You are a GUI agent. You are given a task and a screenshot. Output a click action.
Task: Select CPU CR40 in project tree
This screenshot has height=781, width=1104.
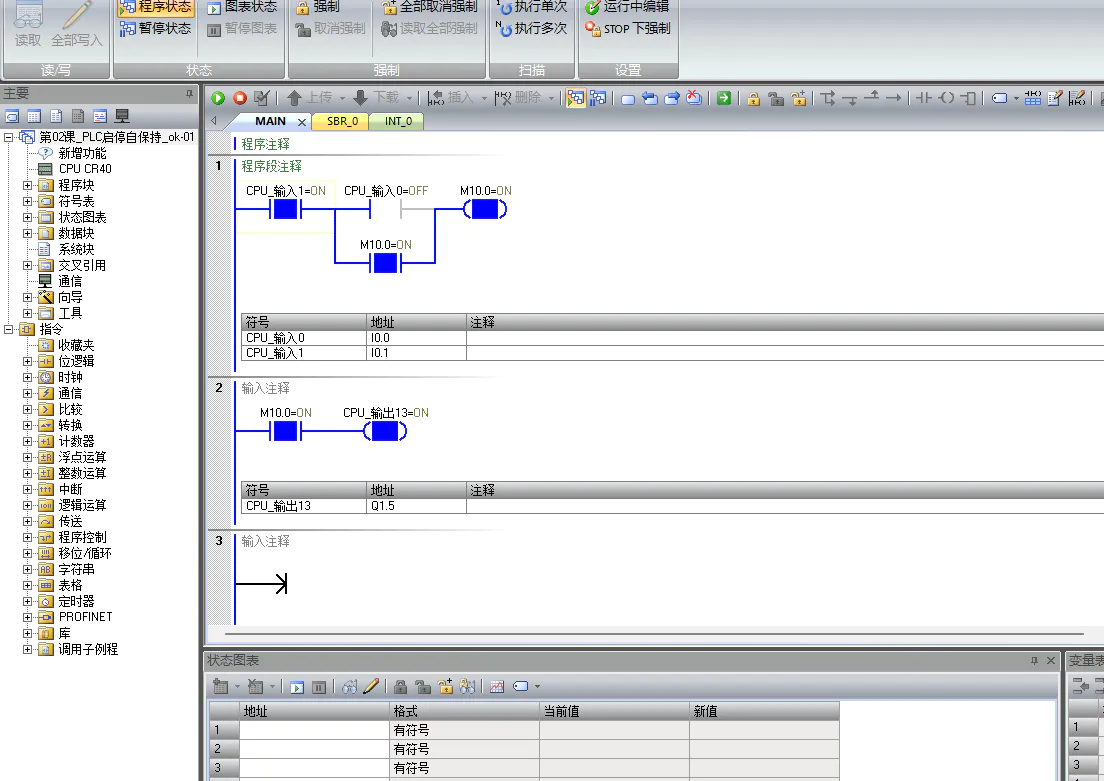pyautogui.click(x=85, y=169)
